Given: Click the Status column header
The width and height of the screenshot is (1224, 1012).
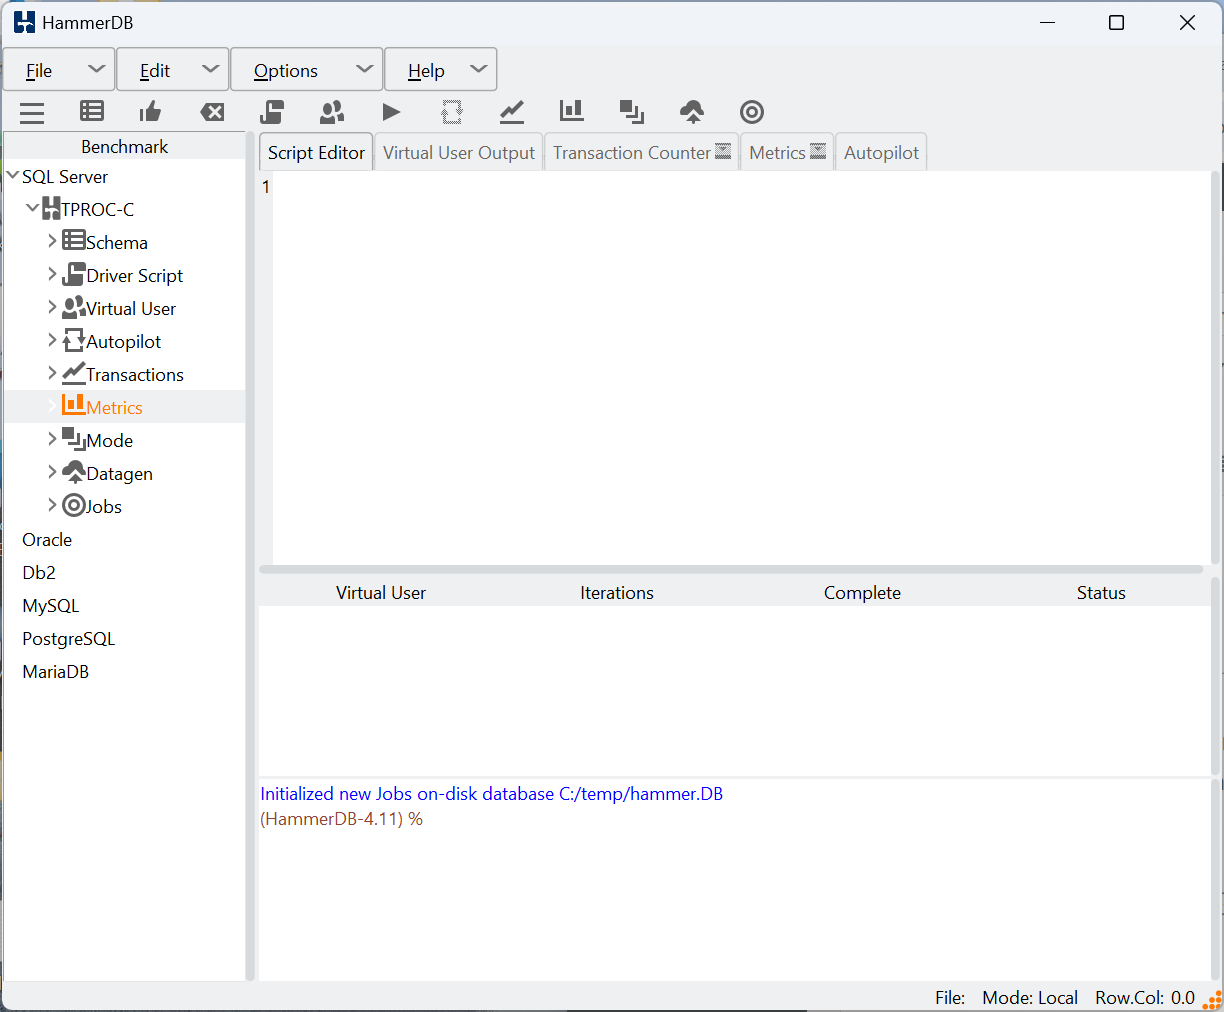Looking at the screenshot, I should tap(1101, 592).
